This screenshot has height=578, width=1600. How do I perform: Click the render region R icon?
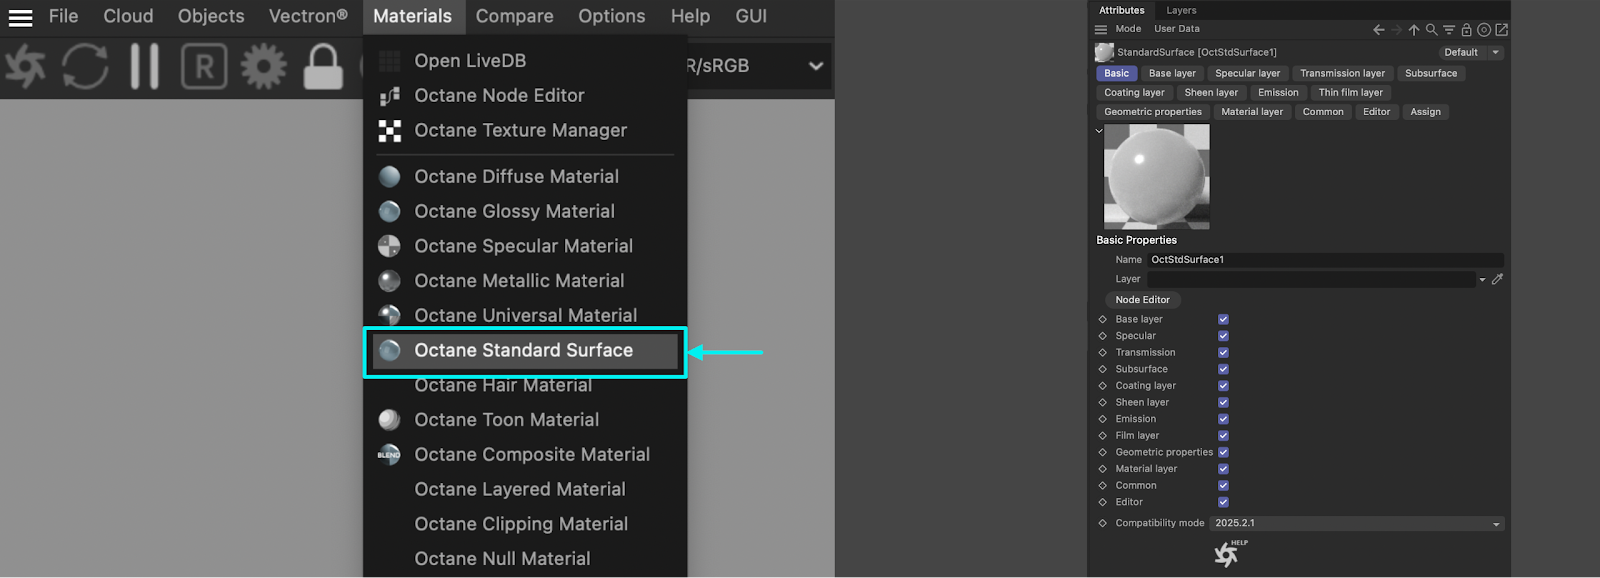click(204, 67)
